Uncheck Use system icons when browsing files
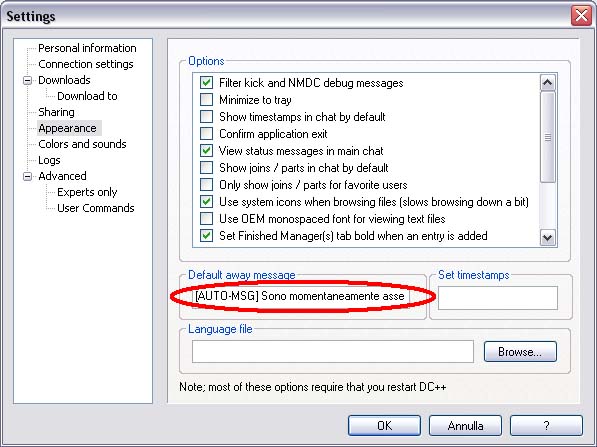Image resolution: width=597 pixels, height=447 pixels. click(x=206, y=202)
